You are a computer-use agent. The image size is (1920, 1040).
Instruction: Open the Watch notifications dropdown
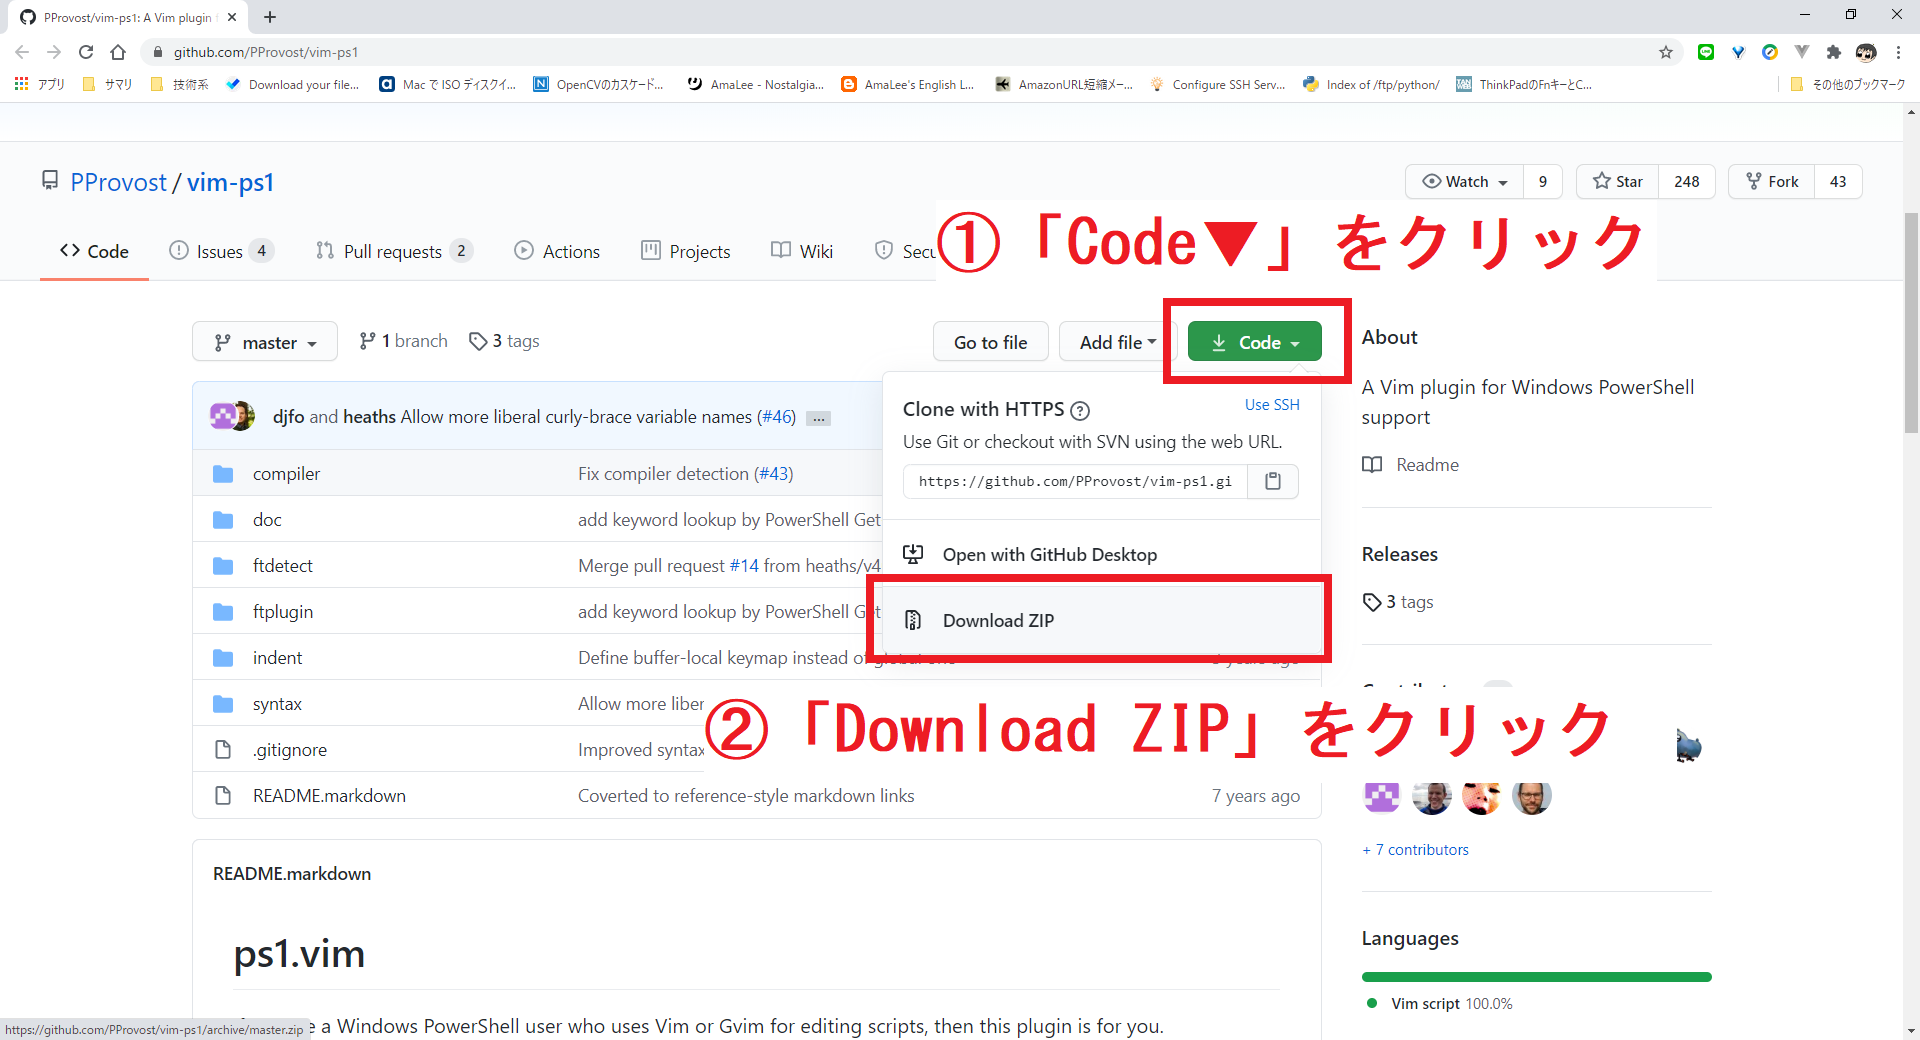(x=1465, y=181)
